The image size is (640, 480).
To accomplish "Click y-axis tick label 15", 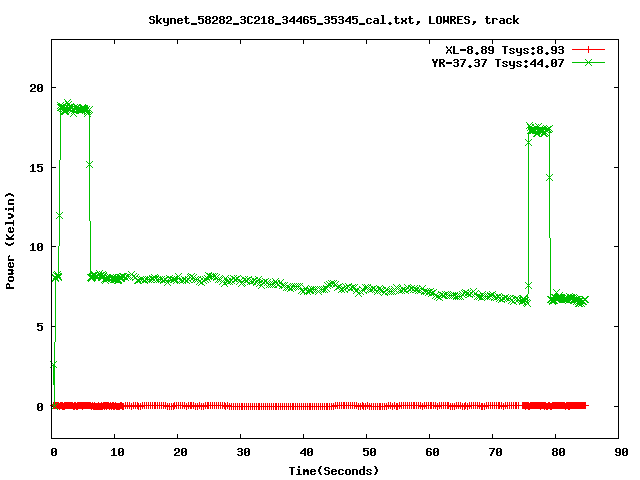I will click(x=37, y=168).
